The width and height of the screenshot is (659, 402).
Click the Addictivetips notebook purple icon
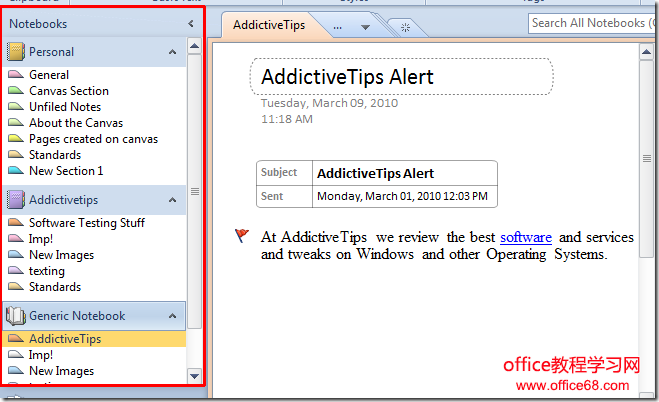pyautogui.click(x=16, y=200)
